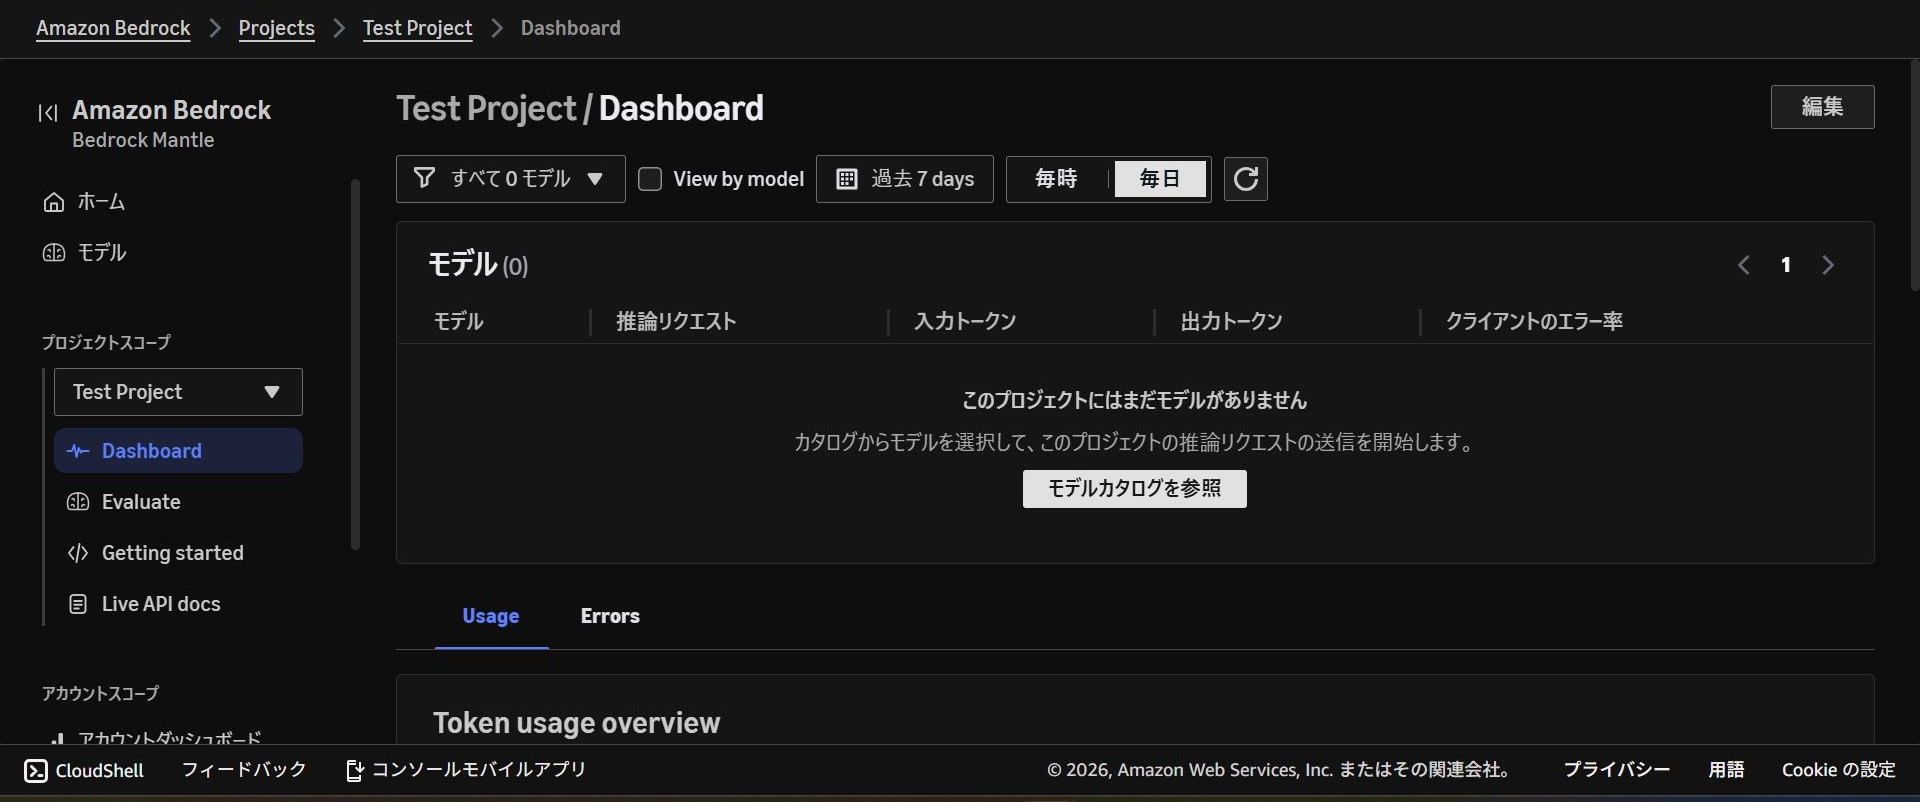Click Projects breadcrumb link

point(276,28)
